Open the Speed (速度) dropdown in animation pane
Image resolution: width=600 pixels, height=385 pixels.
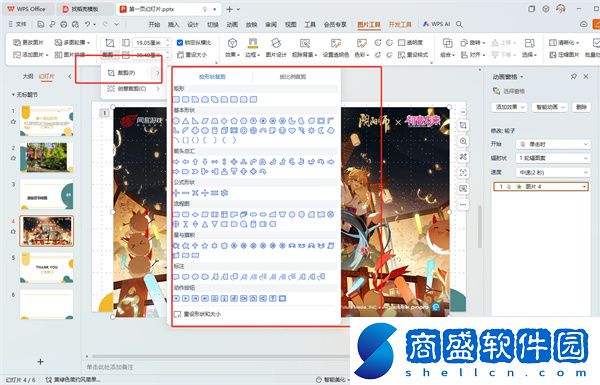pos(553,172)
